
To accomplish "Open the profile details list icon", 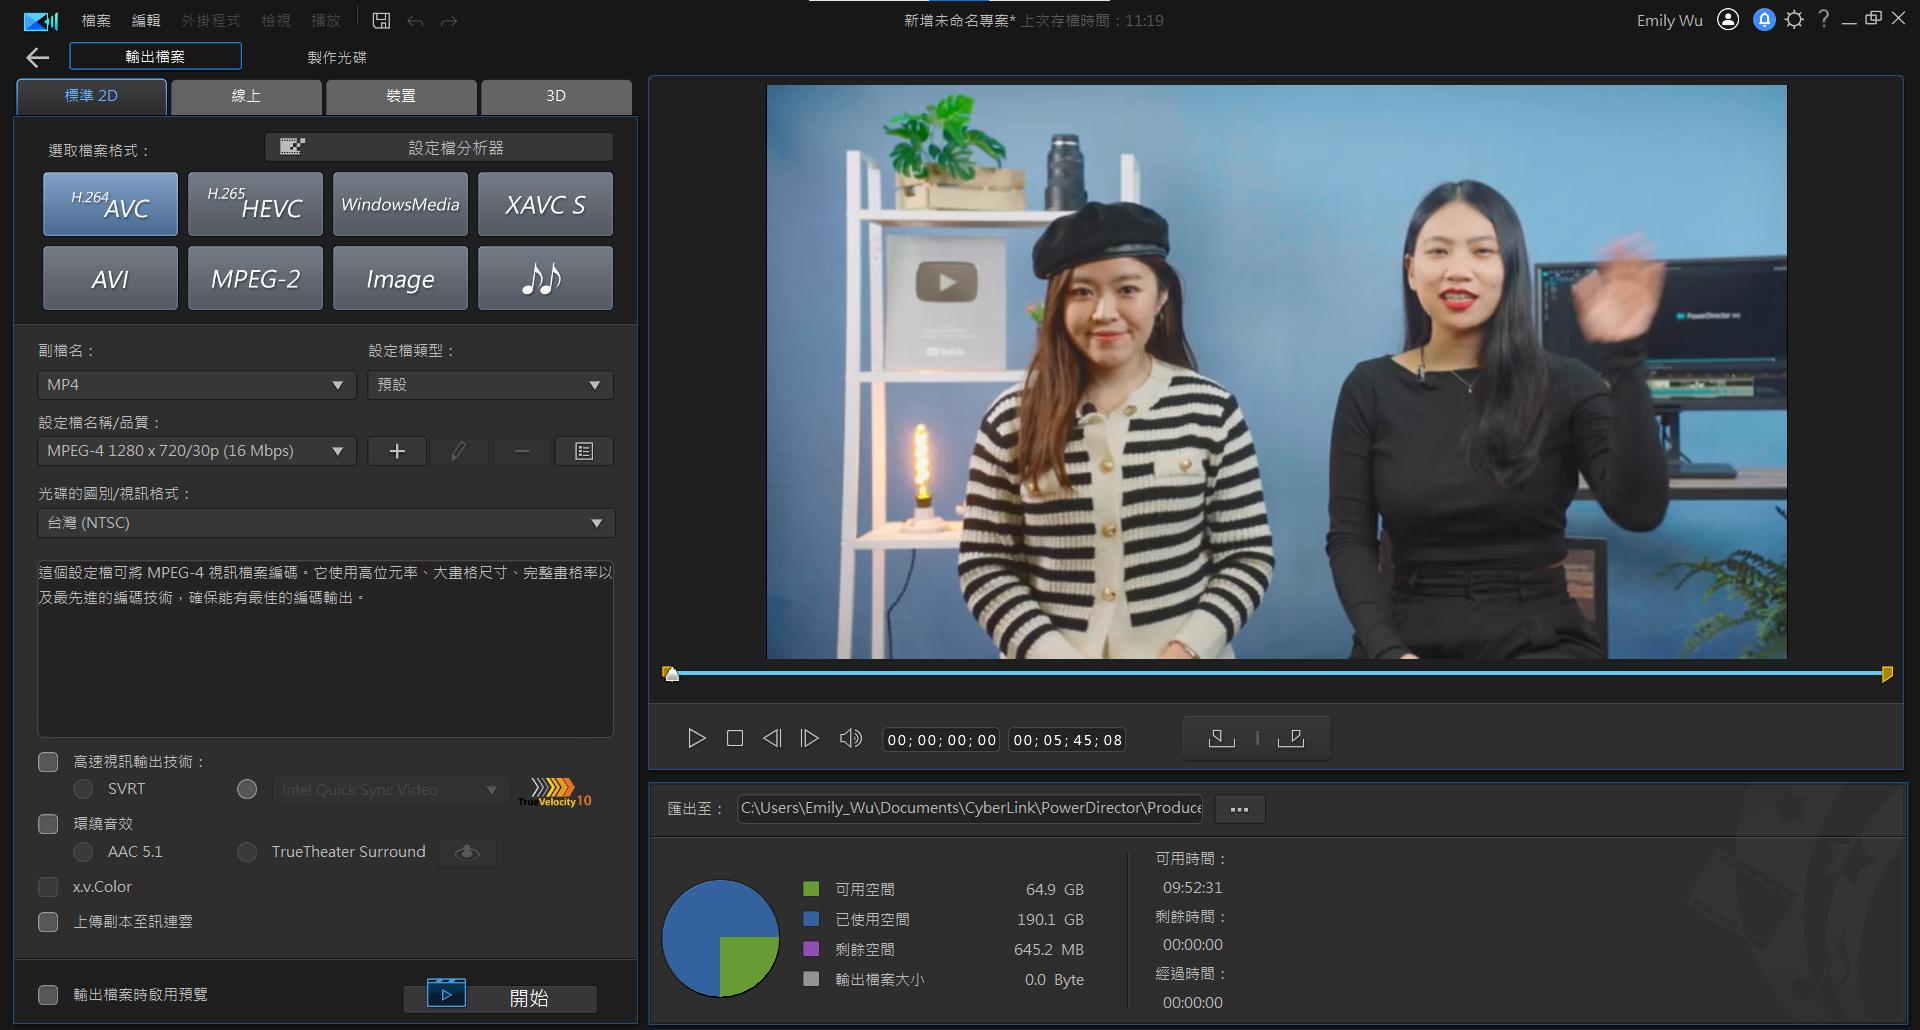I will point(584,451).
